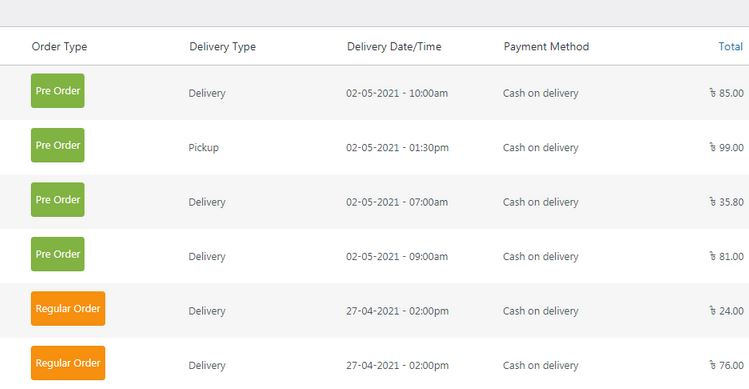Sort orders by the Total column header
Viewport: 749px width, 389px height.
730,46
